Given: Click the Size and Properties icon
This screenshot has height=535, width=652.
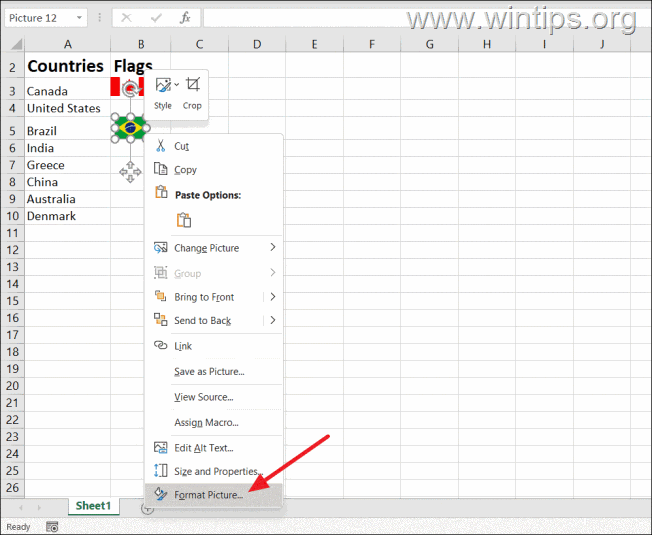Looking at the screenshot, I should (x=161, y=471).
